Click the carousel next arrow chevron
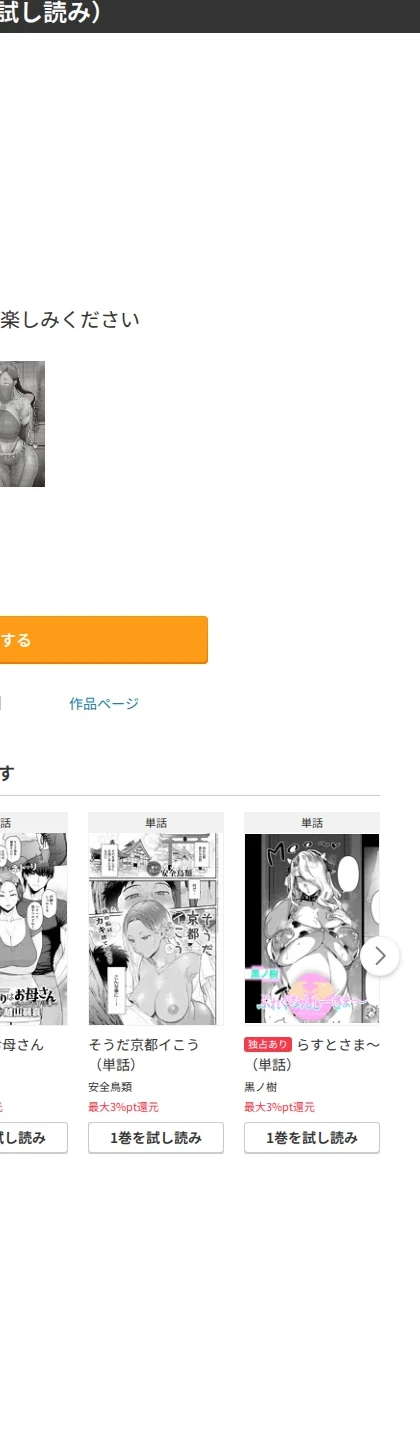The width and height of the screenshot is (420, 1429). pyautogui.click(x=380, y=956)
